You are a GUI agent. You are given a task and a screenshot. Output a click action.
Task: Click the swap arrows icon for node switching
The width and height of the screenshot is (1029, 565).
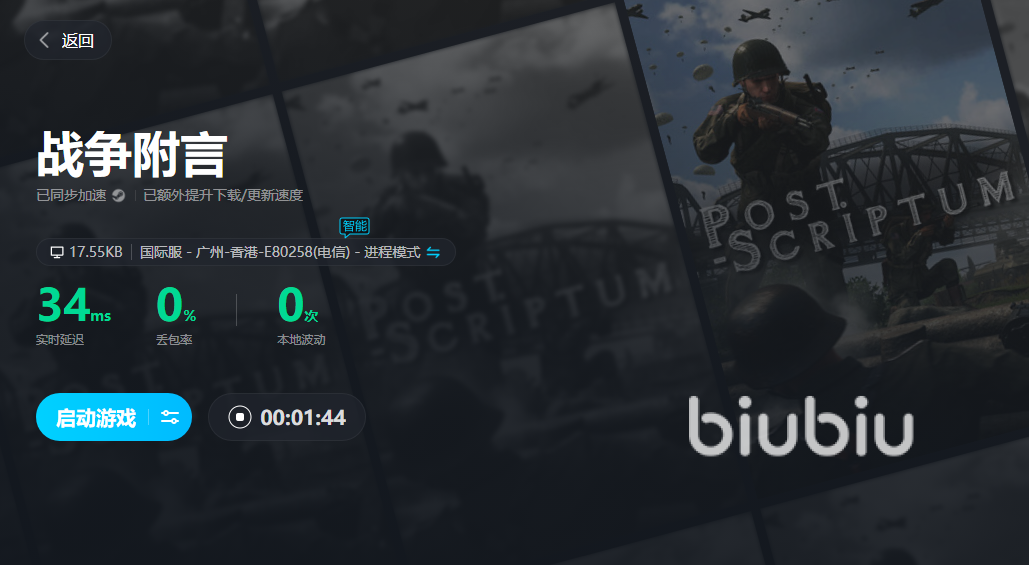pyautogui.click(x=433, y=252)
